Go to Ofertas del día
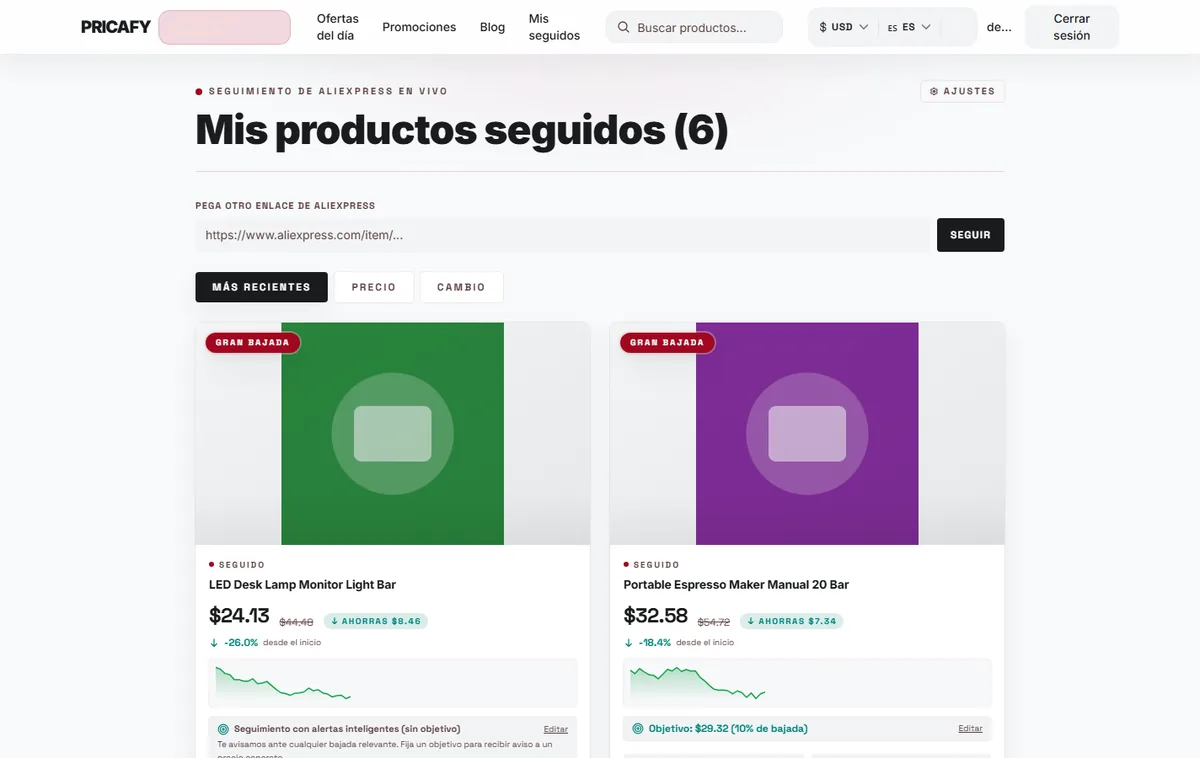 coord(338,27)
